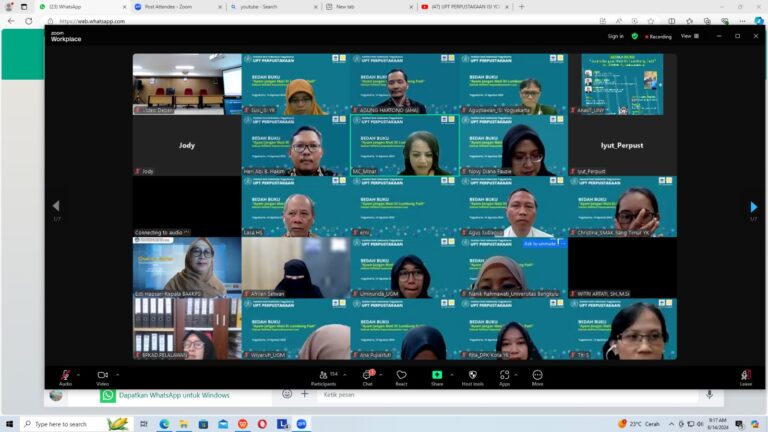
Task: Click the Windows taskbar search box
Action: coord(68,424)
